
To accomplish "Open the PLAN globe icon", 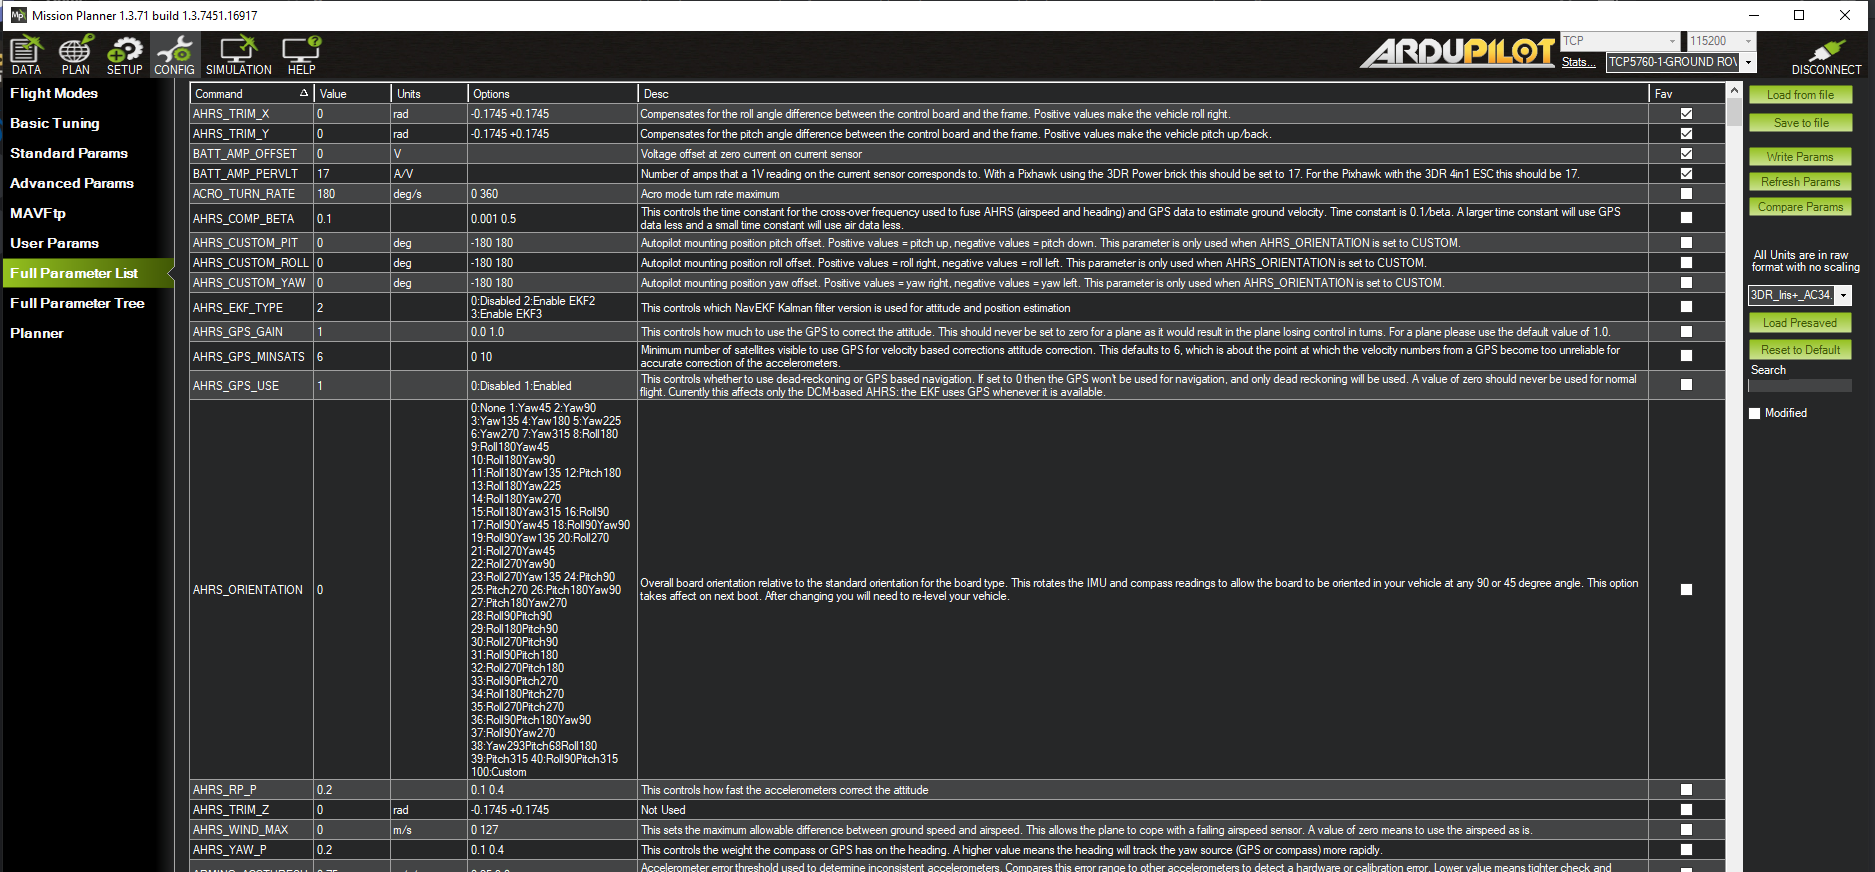I will (x=75, y=55).
